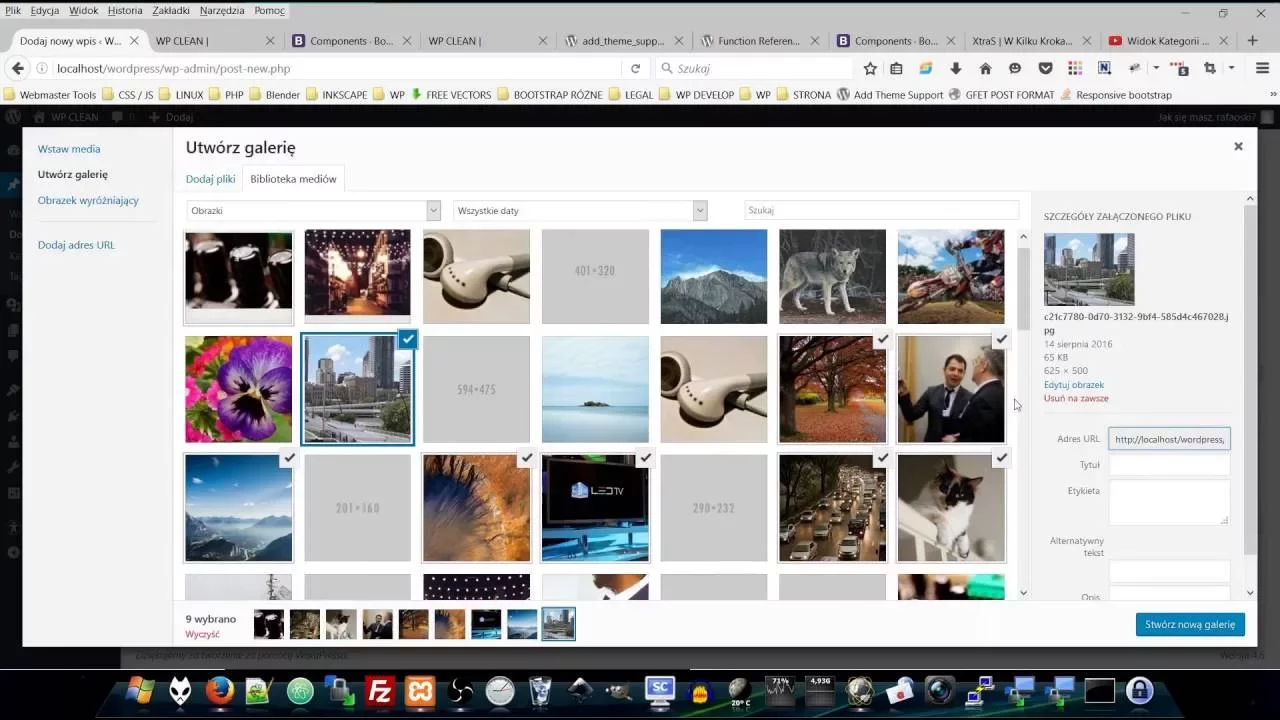Open the Zakładki menu

(x=171, y=10)
